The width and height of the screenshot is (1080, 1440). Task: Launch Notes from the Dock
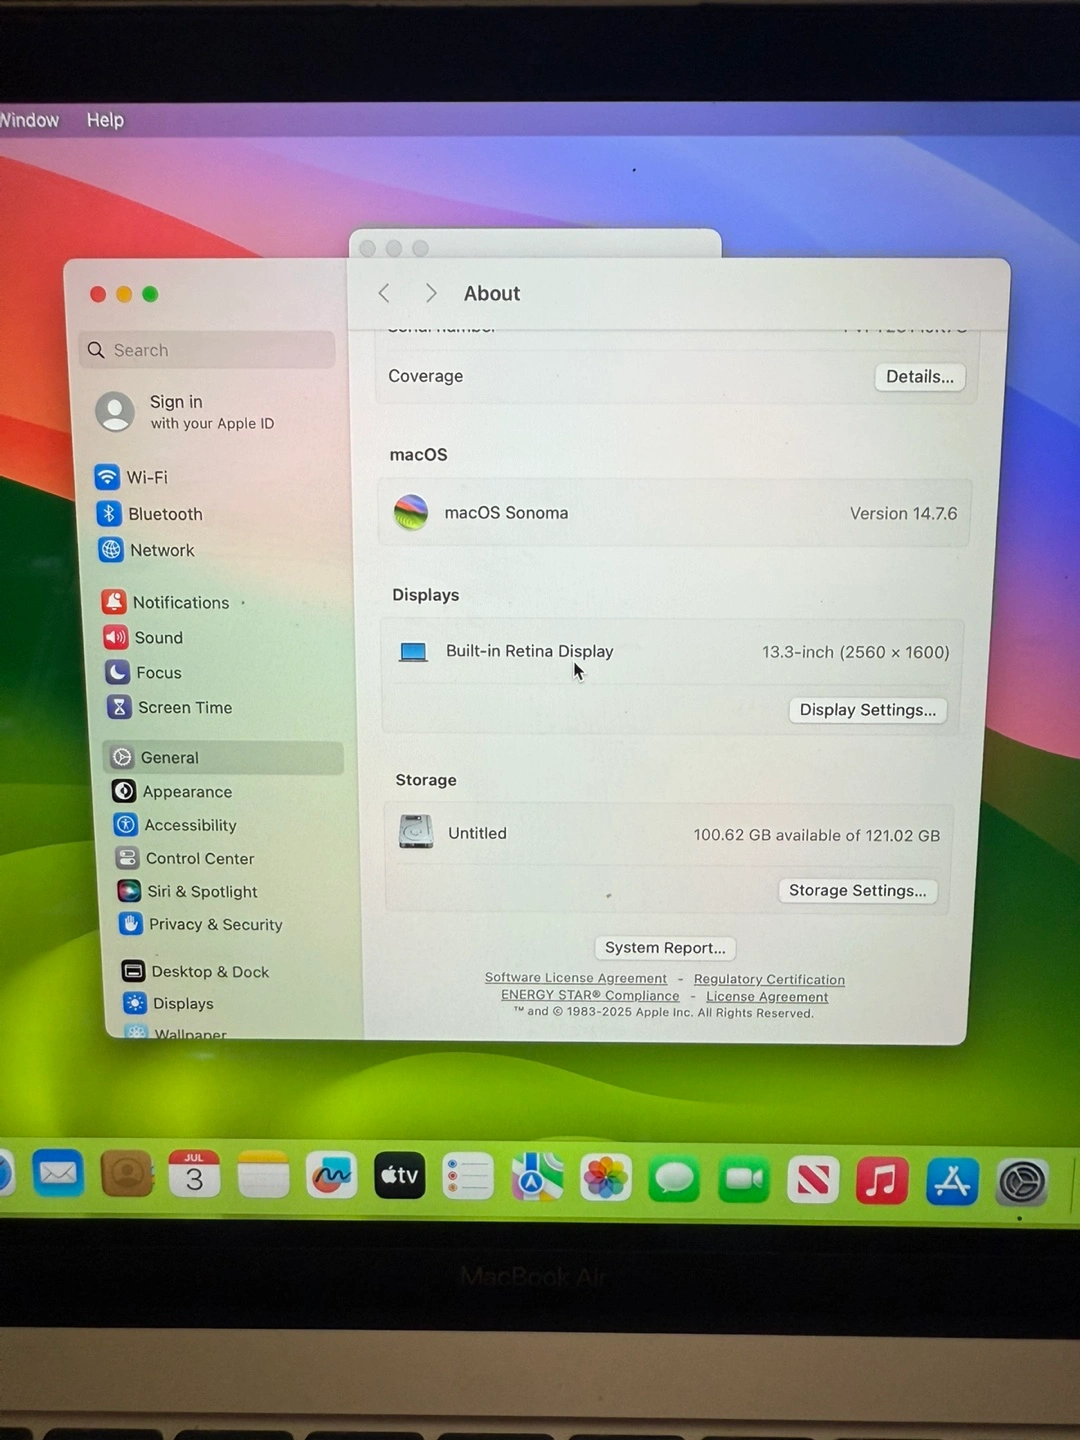263,1175
